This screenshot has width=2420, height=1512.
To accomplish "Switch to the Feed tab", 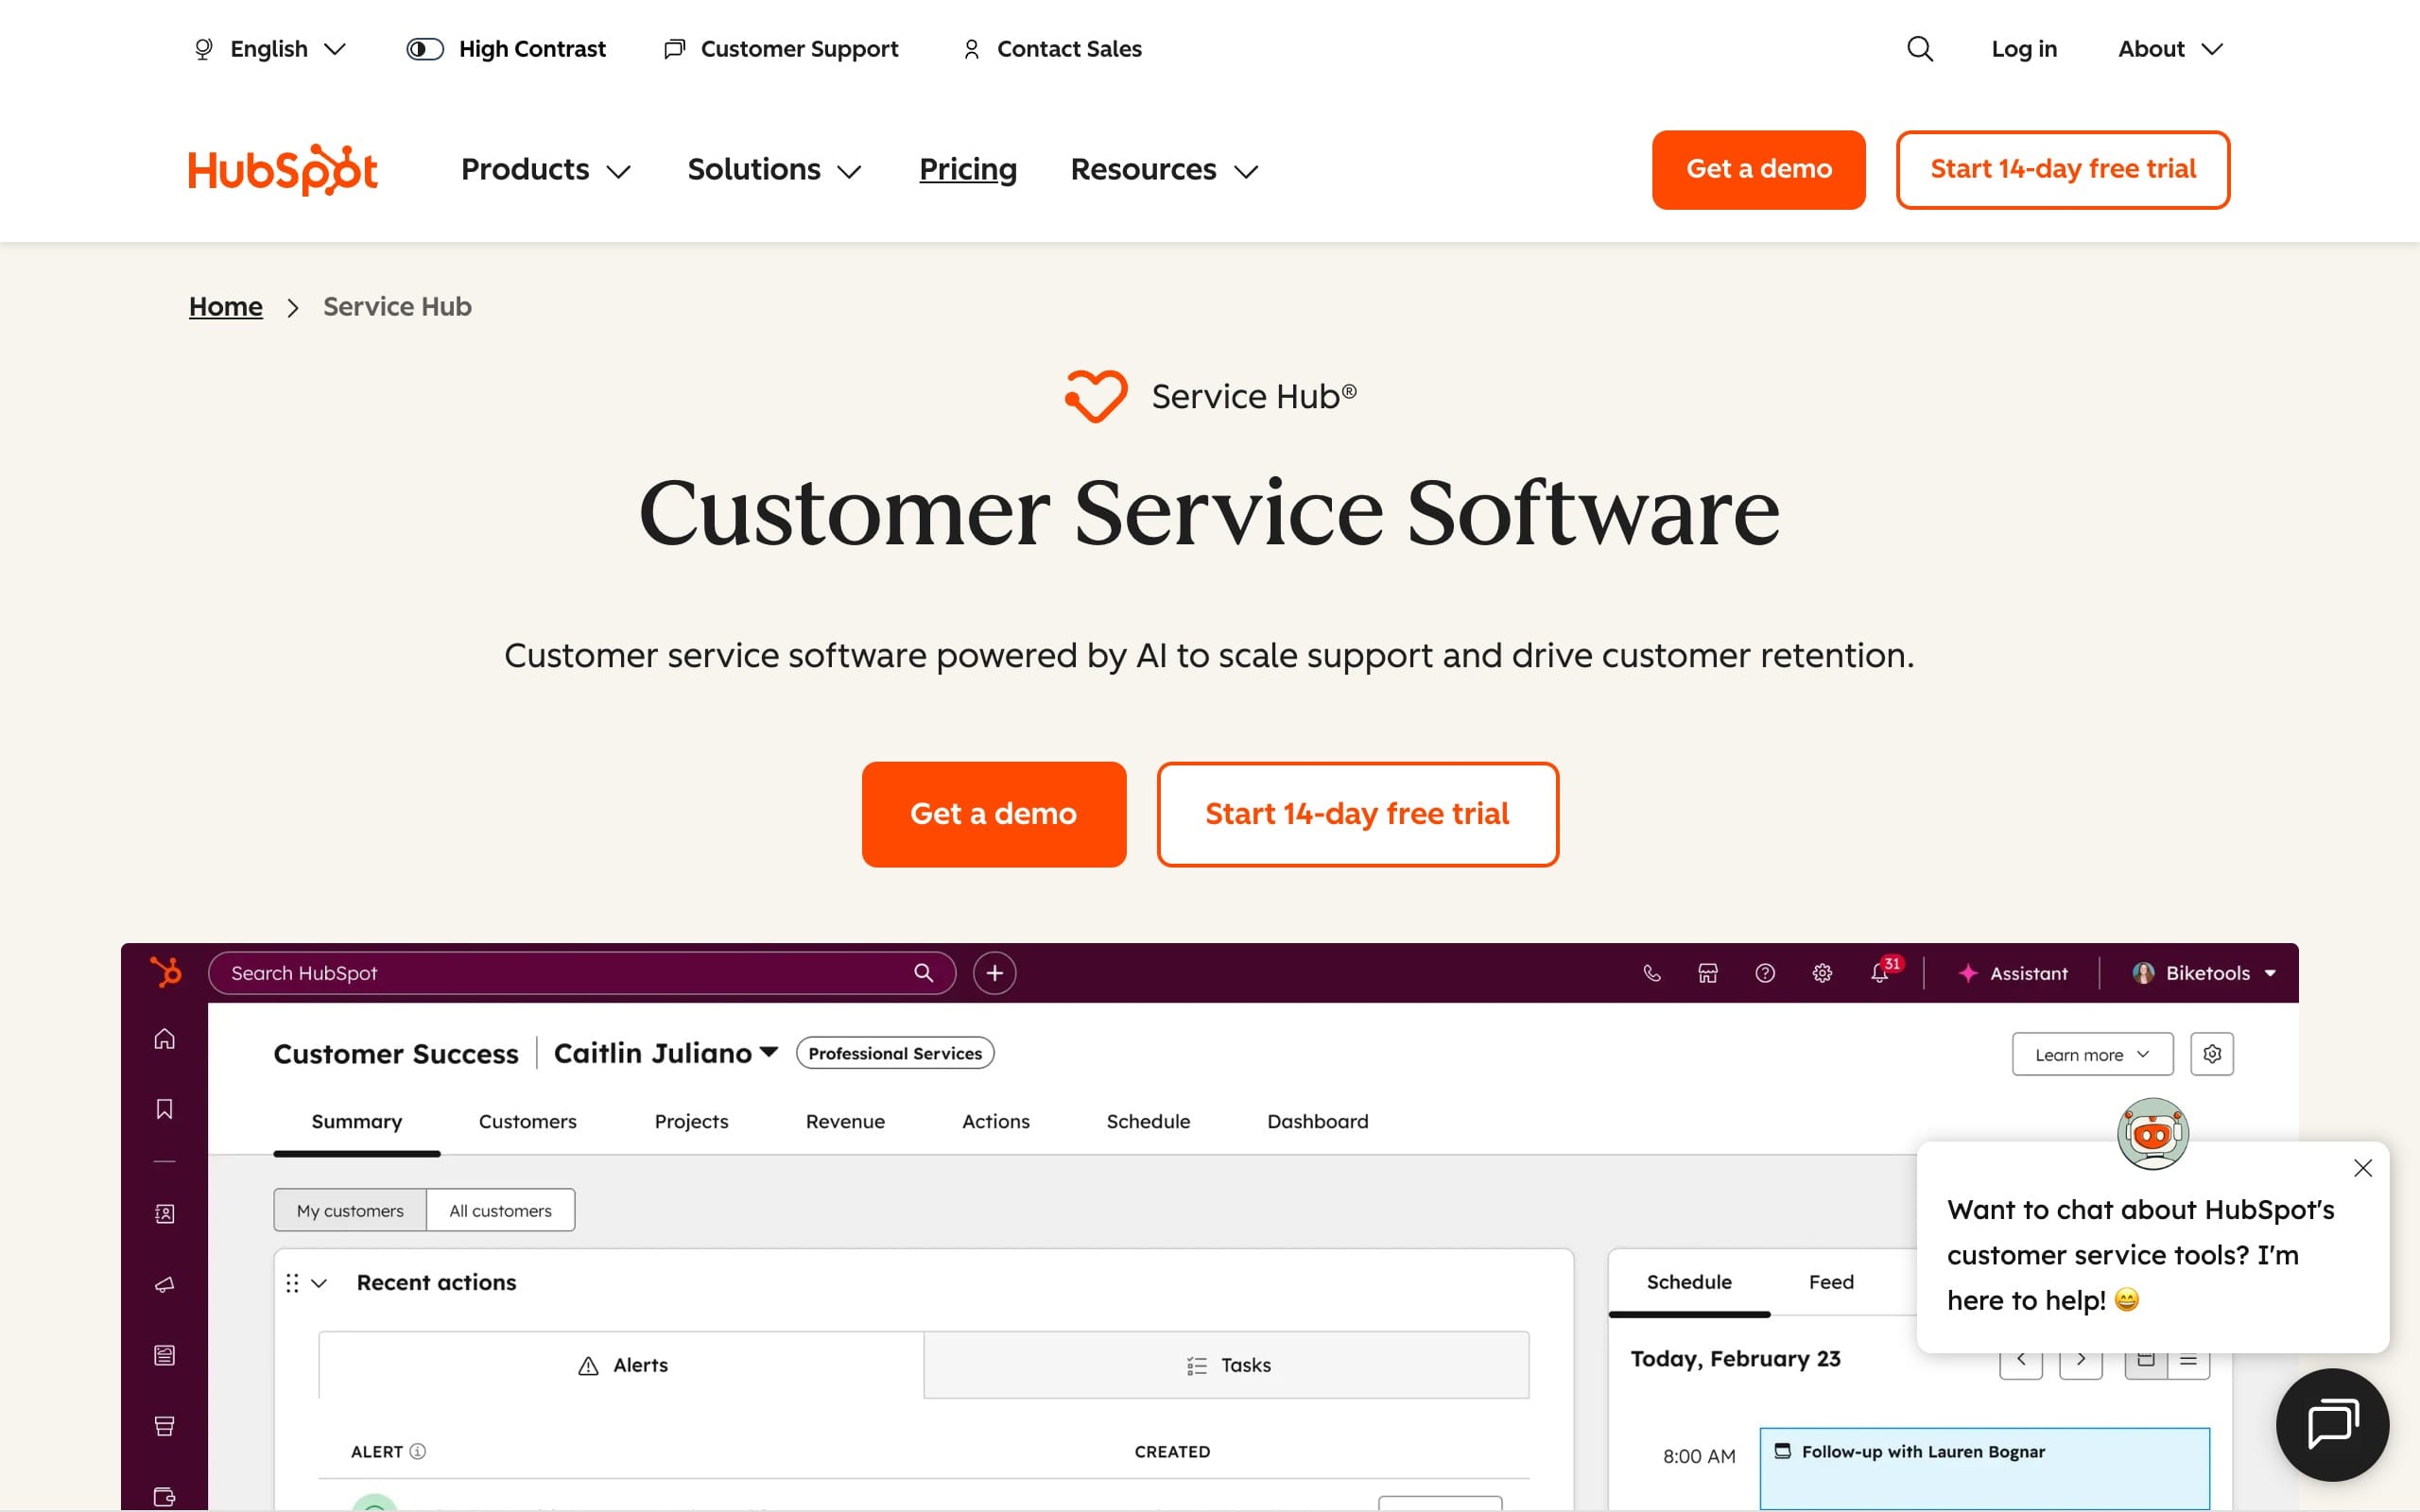I will point(1830,1282).
